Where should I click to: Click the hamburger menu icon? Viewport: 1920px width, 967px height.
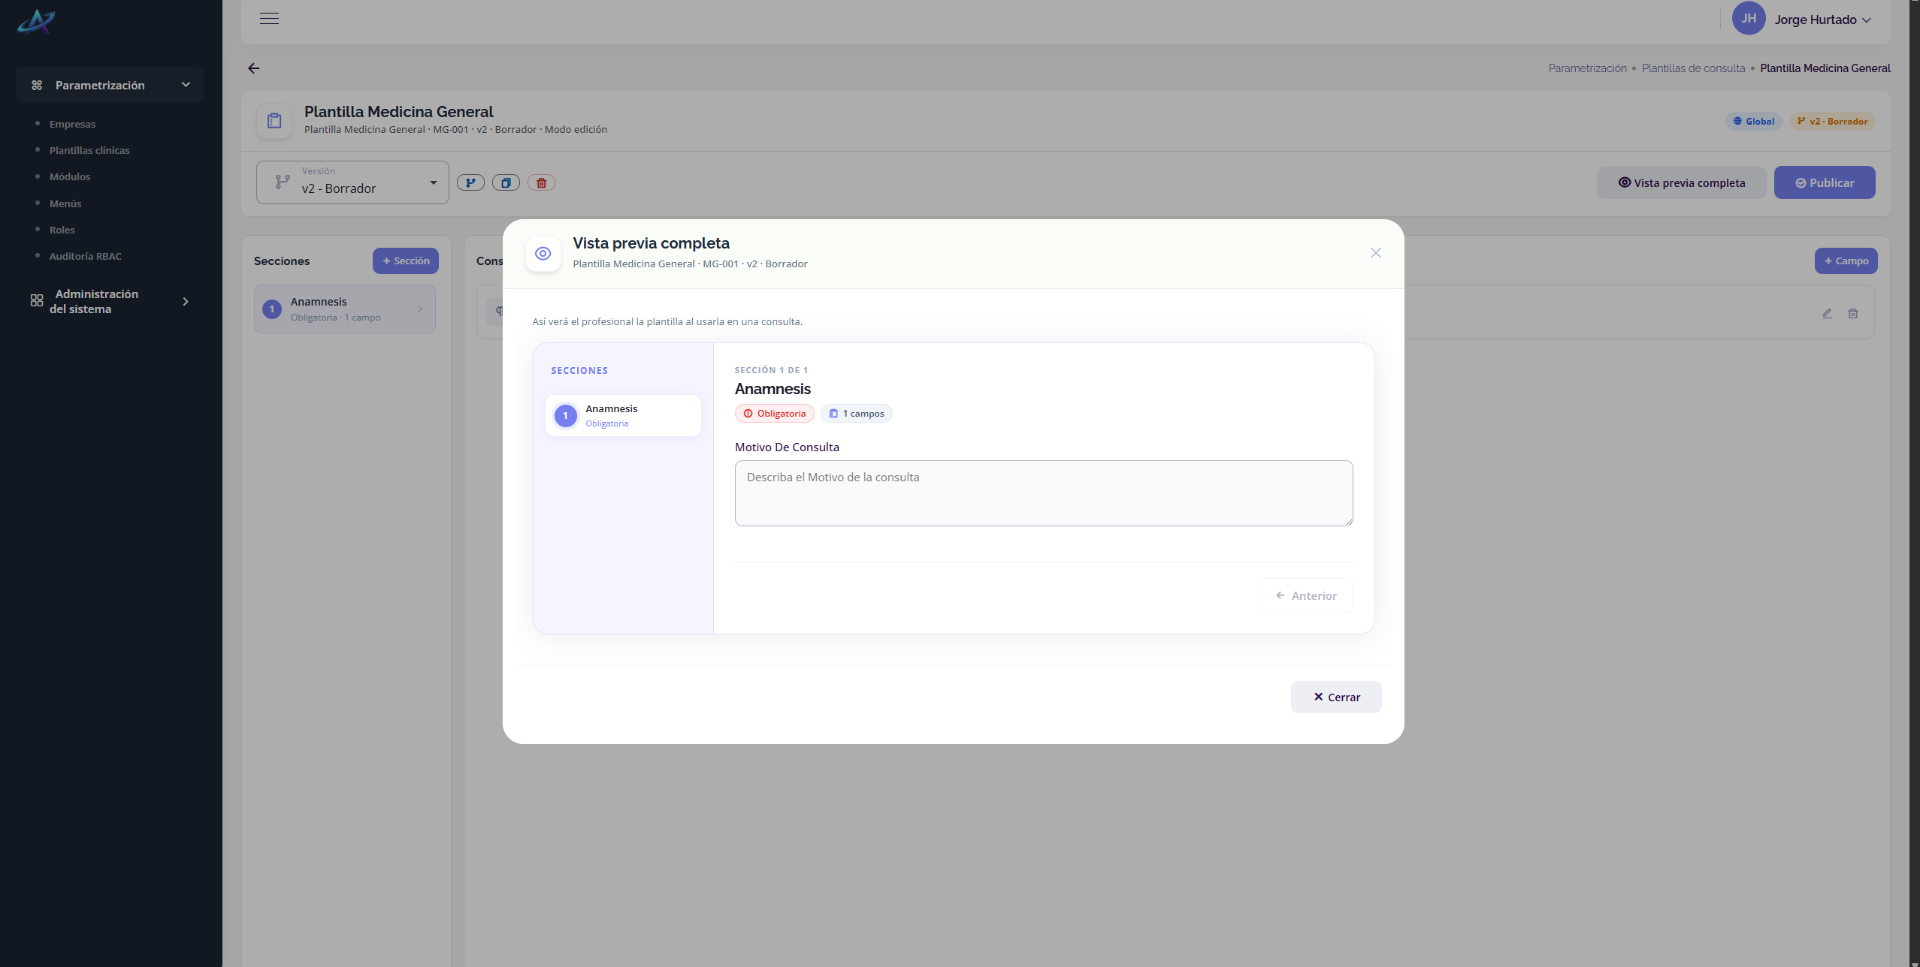point(269,18)
